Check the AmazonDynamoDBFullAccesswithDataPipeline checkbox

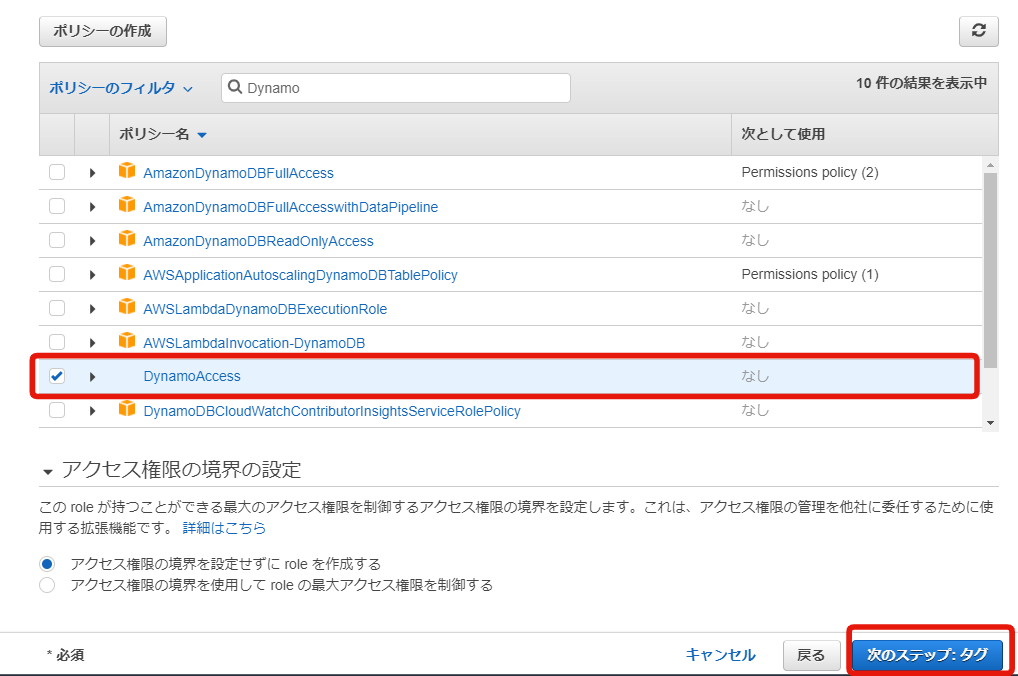[x=57, y=206]
